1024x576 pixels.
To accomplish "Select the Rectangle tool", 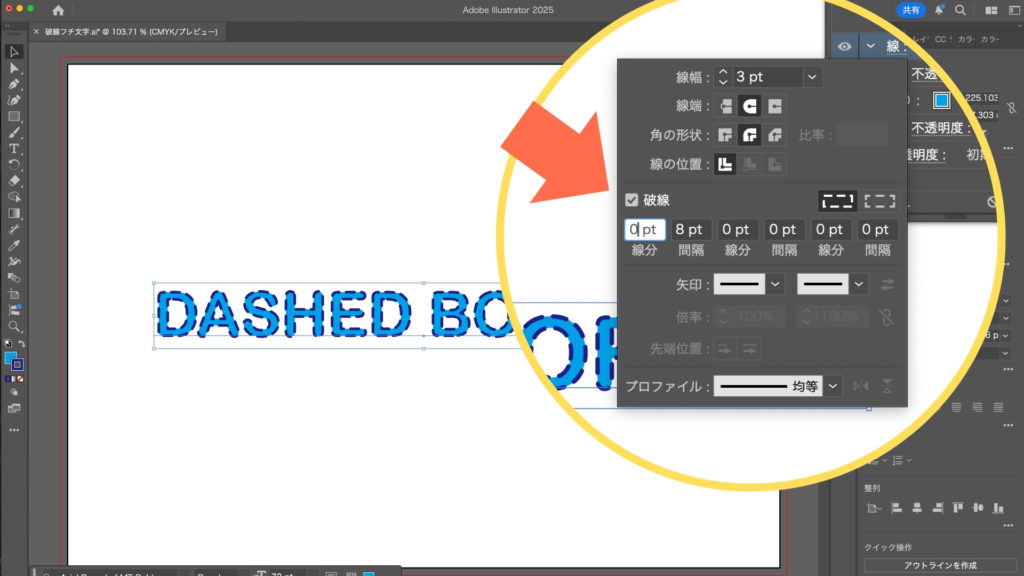I will [14, 116].
